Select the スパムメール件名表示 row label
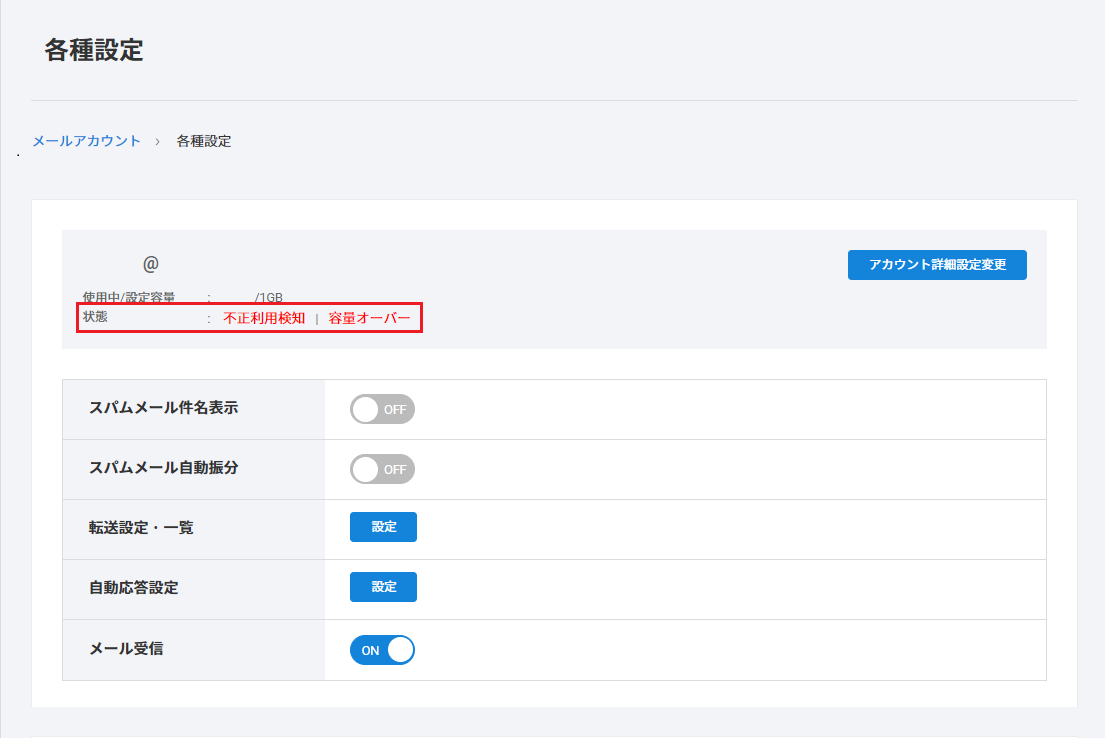Viewport: 1105px width, 738px height. 164,407
